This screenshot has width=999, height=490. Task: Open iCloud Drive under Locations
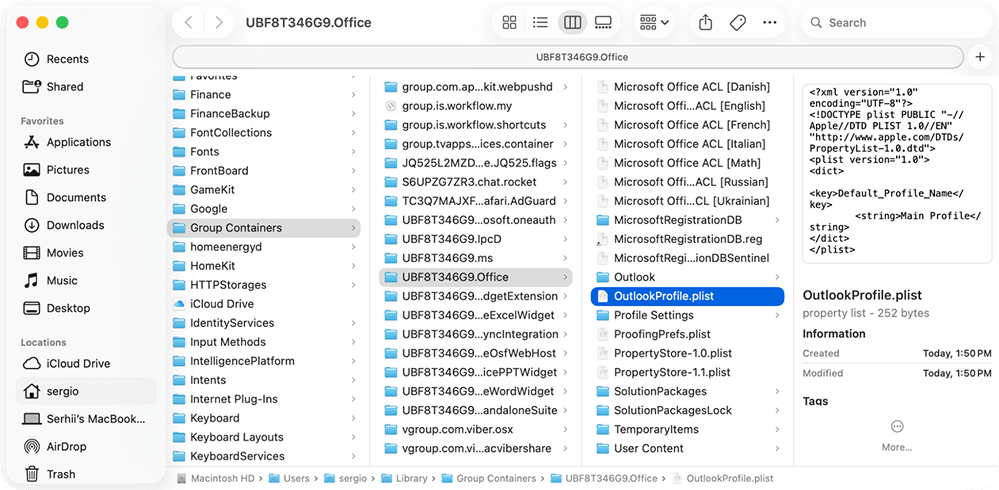coord(86,364)
